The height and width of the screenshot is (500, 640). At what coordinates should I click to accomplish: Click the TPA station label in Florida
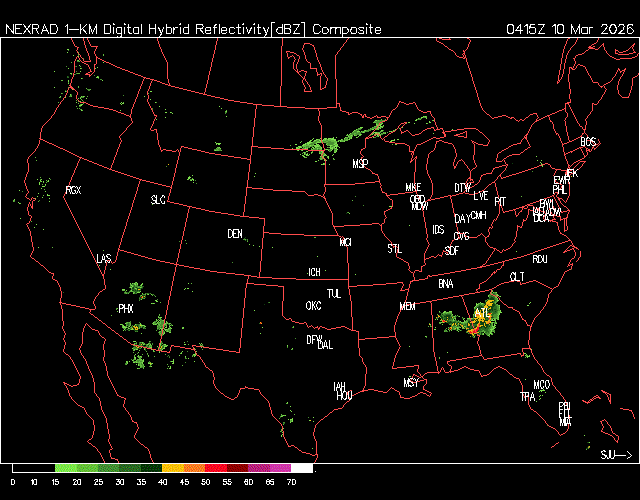tap(527, 397)
